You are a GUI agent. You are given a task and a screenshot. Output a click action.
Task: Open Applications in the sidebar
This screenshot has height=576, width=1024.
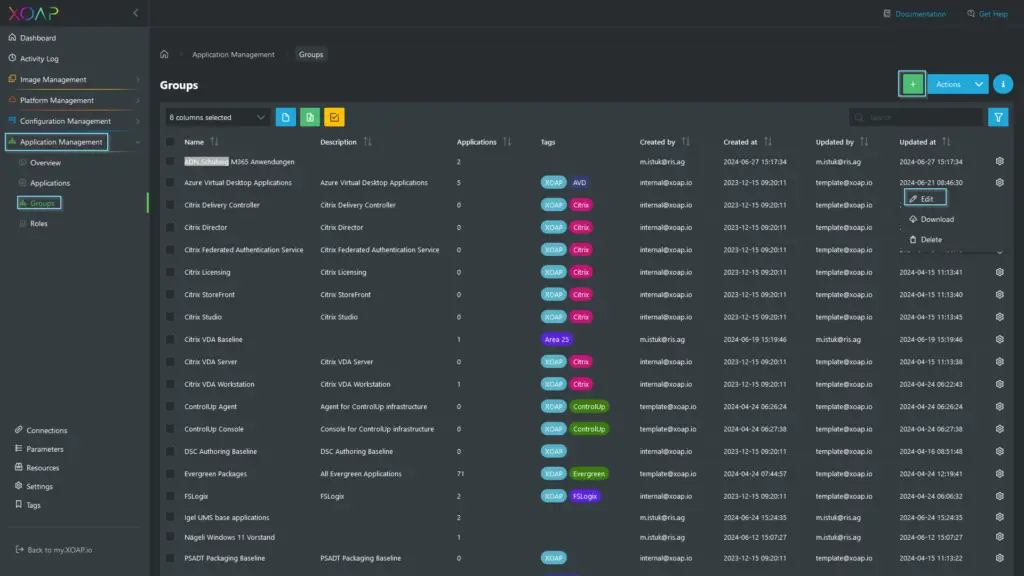click(50, 183)
